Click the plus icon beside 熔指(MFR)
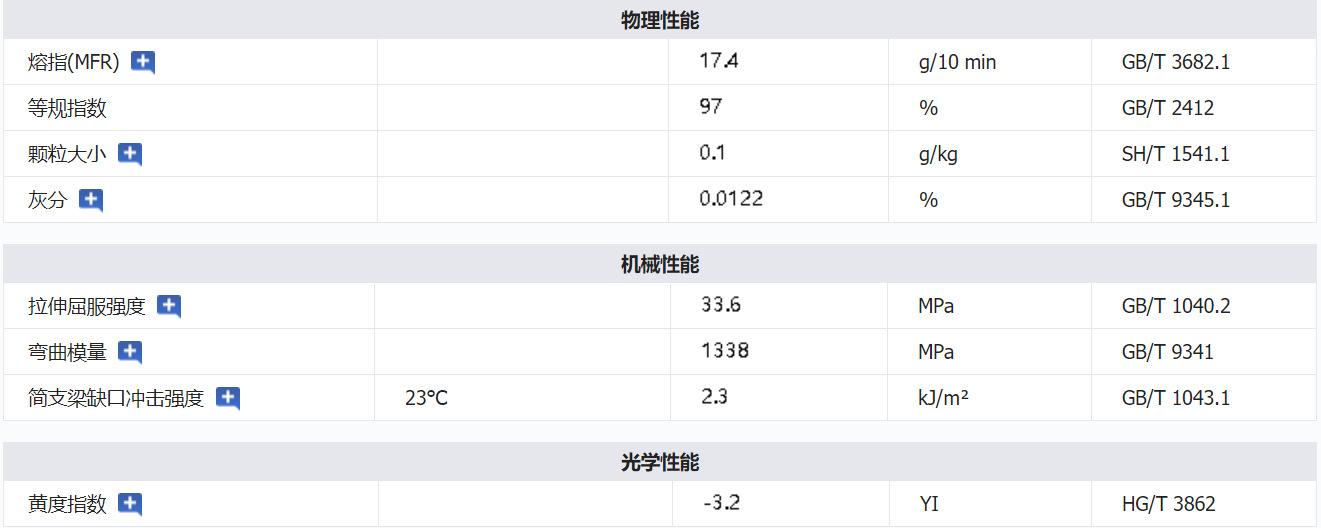Image resolution: width=1321 pixels, height=528 pixels. (x=143, y=62)
